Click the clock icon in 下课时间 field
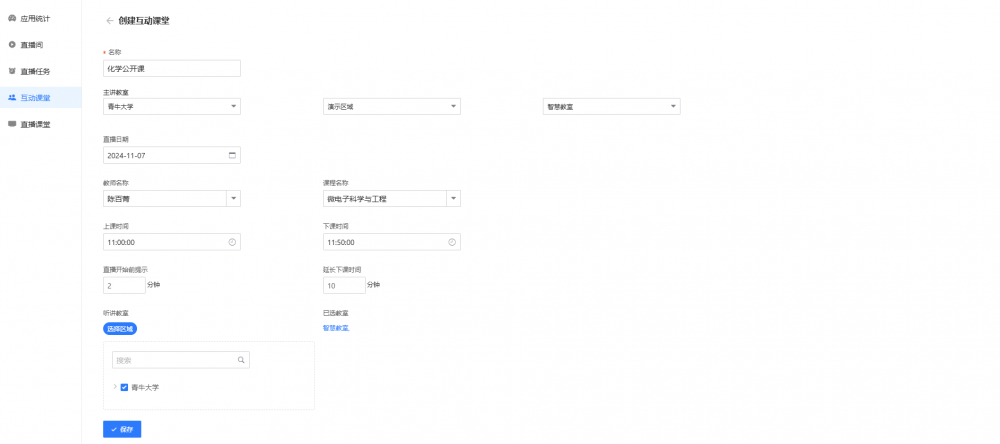This screenshot has height=444, width=1000. [452, 242]
